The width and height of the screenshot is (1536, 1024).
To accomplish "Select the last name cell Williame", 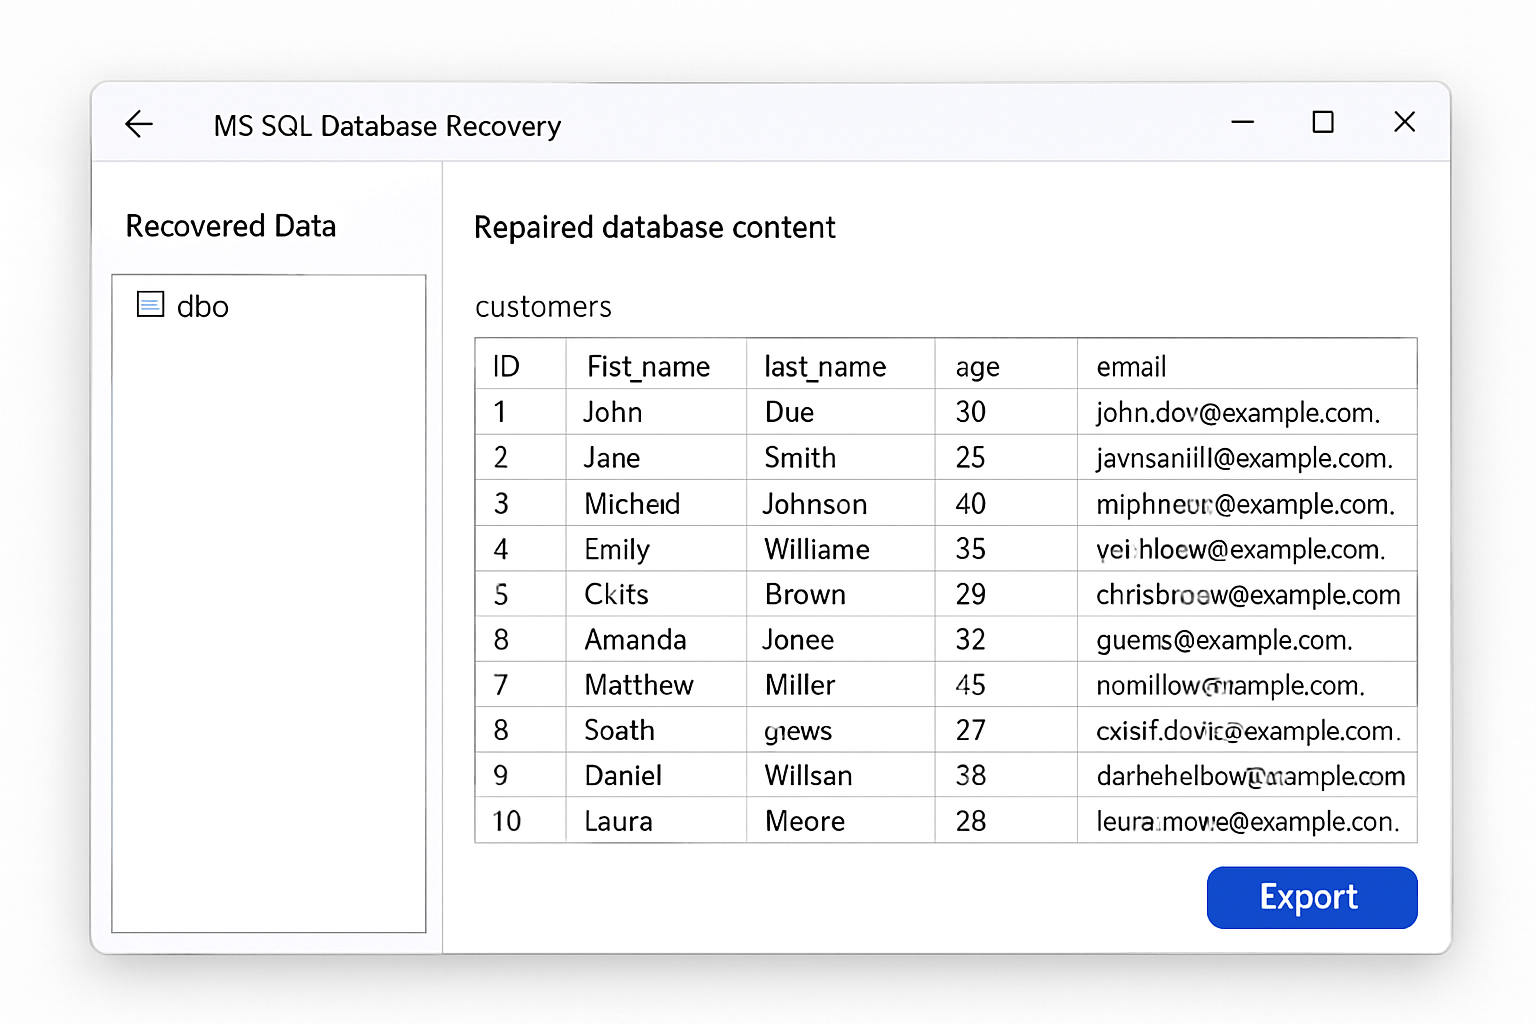I will pyautogui.click(x=840, y=549).
